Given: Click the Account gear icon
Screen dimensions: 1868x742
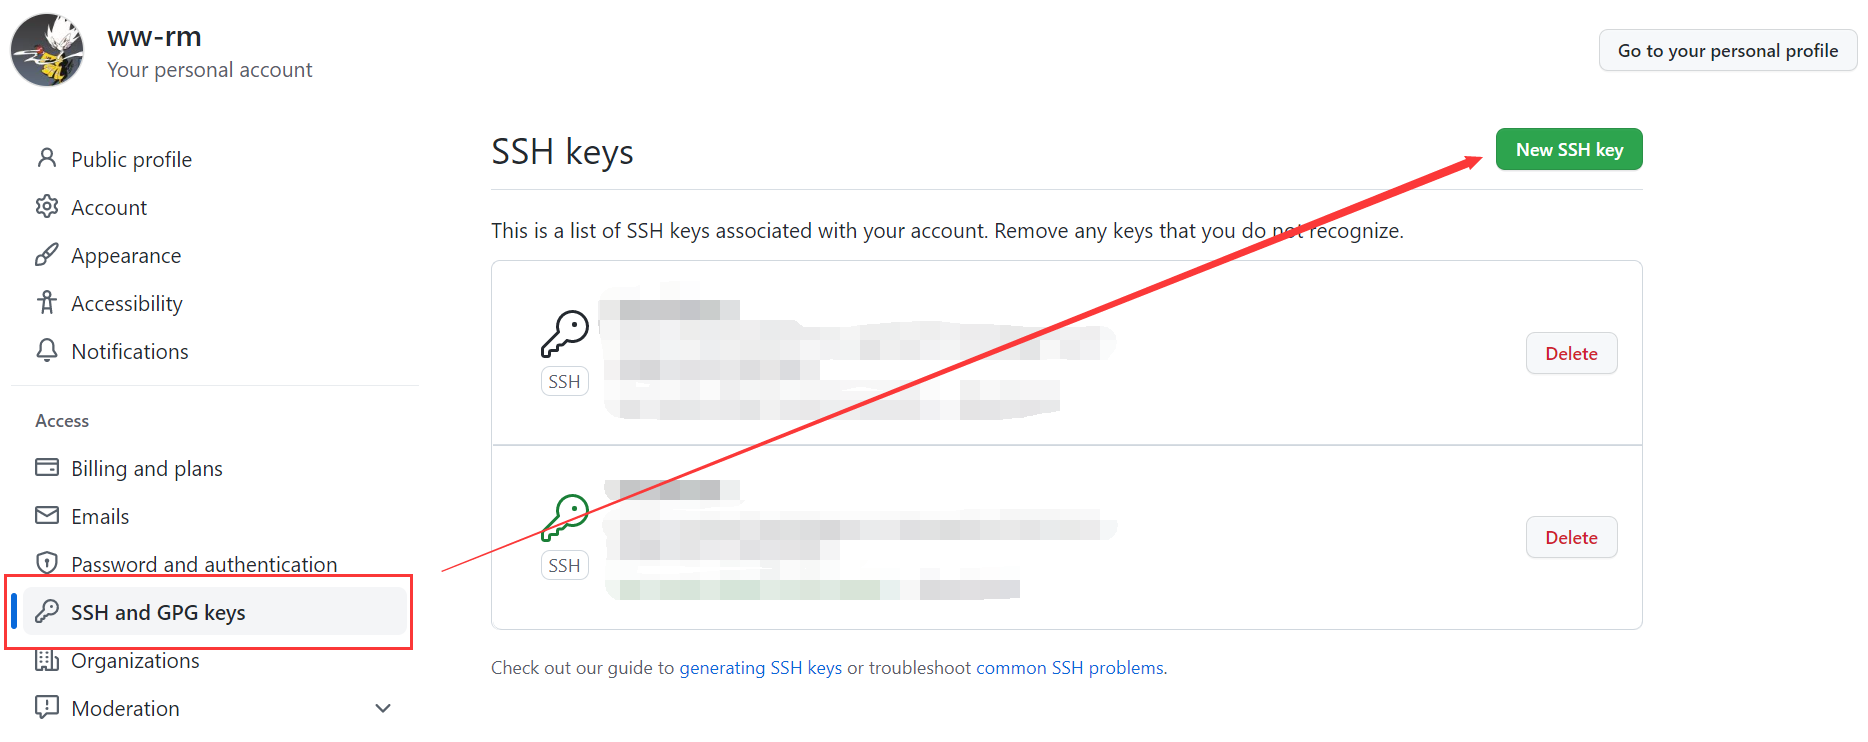Looking at the screenshot, I should point(46,206).
